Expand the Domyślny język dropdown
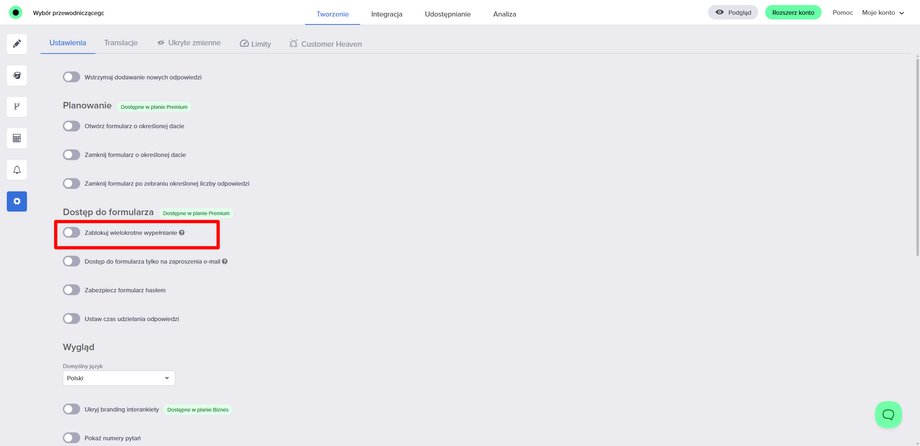Screen dimensions: 920x446 click(x=118, y=379)
